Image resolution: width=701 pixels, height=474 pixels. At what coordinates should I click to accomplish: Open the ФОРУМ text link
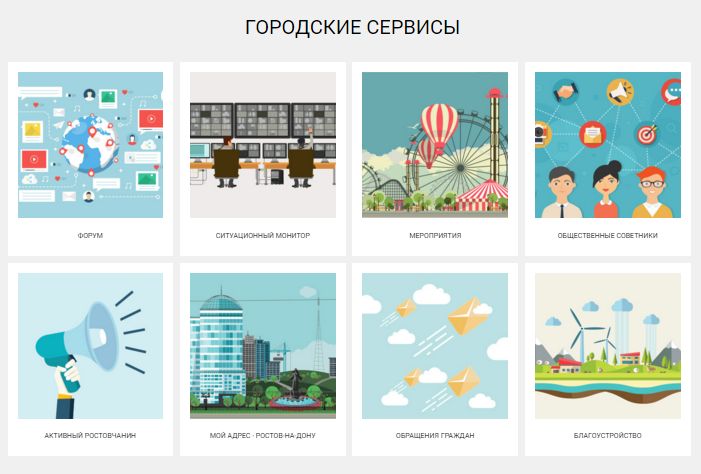coord(90,236)
